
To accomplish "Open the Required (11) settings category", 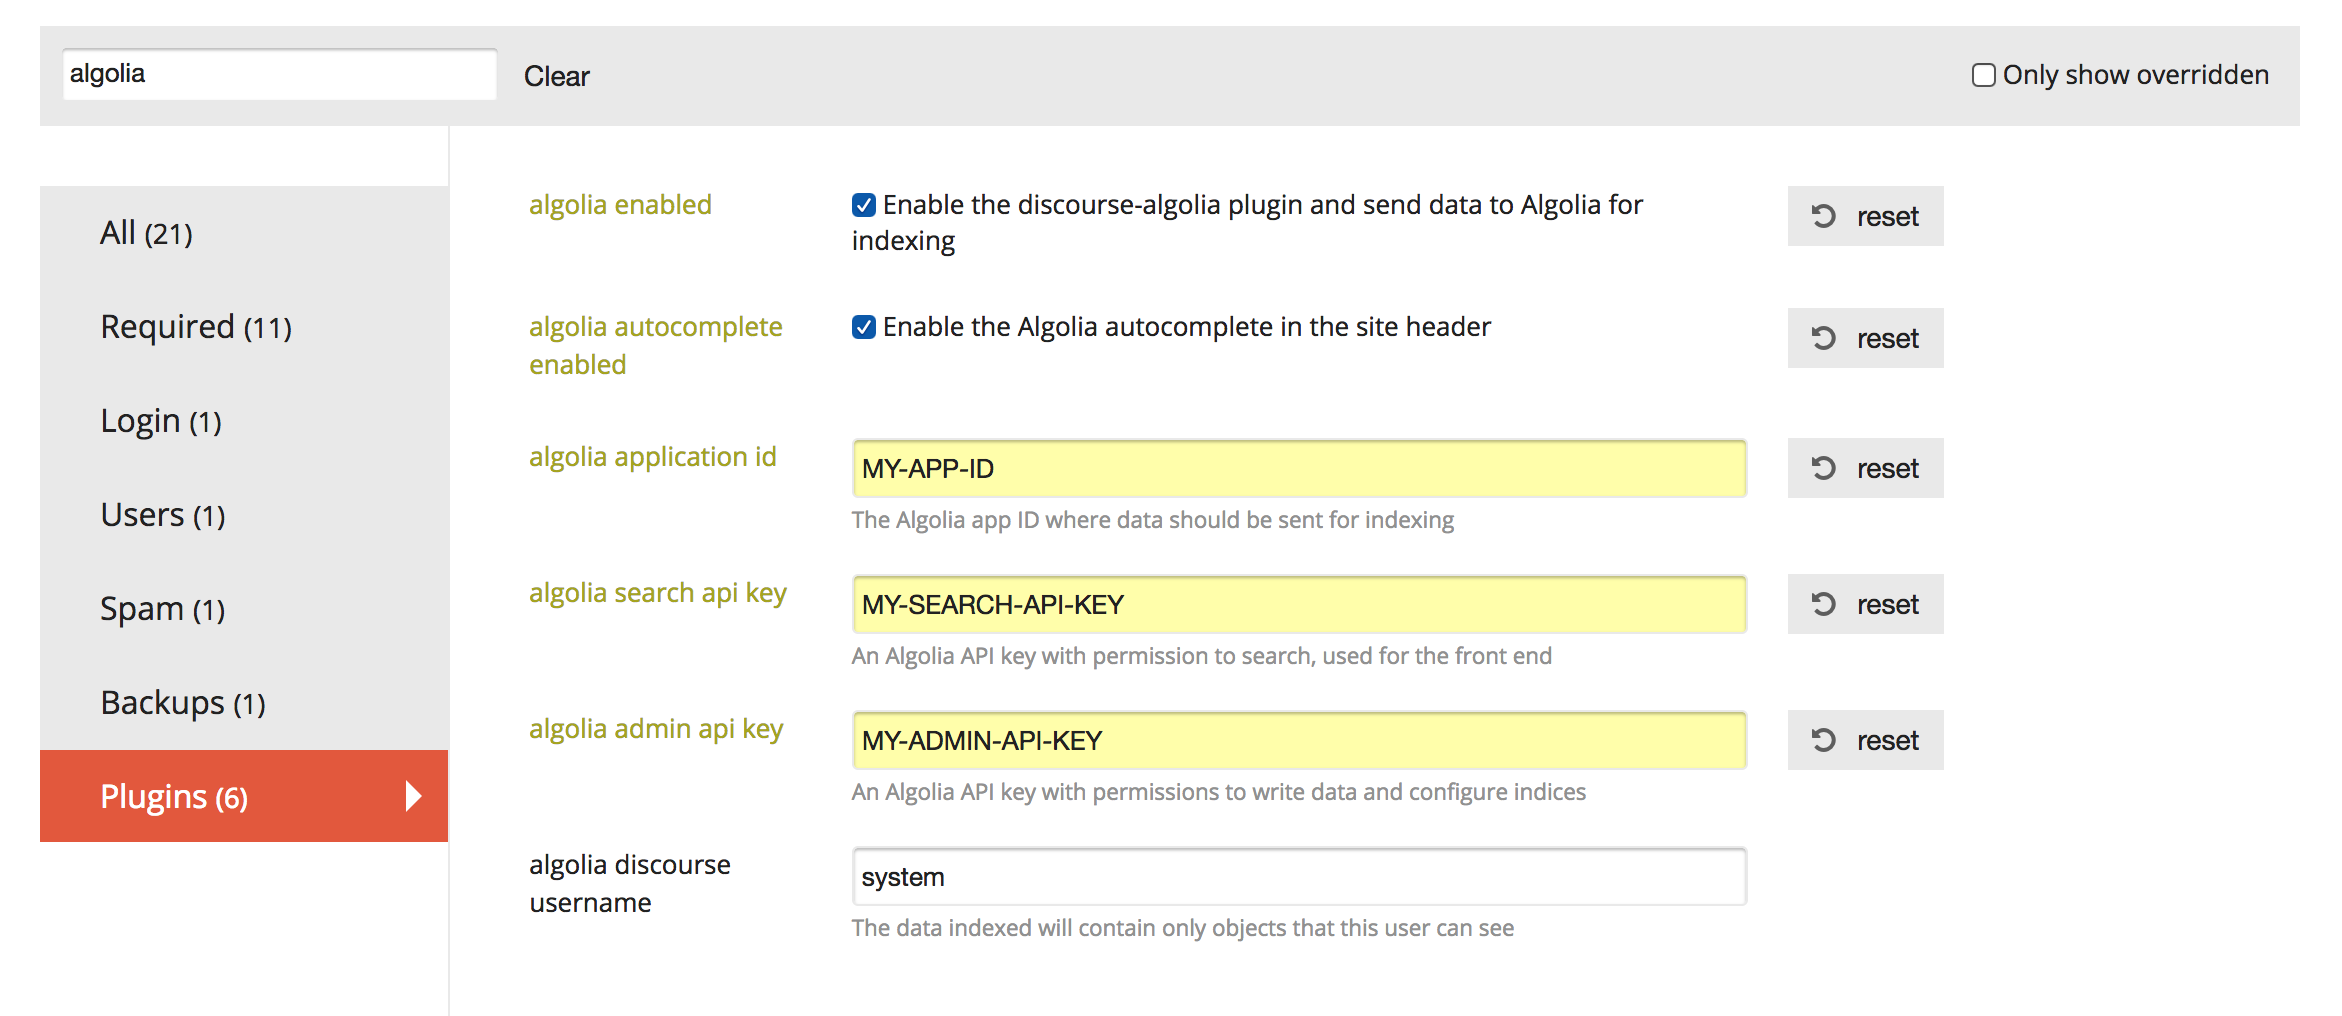I will (x=244, y=327).
